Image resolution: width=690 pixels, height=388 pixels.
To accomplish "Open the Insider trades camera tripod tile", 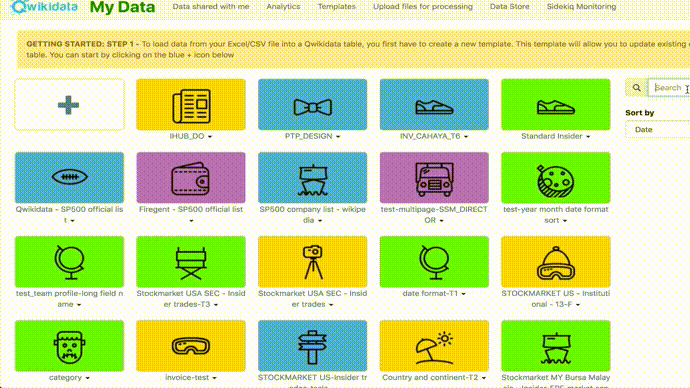I will tap(312, 262).
